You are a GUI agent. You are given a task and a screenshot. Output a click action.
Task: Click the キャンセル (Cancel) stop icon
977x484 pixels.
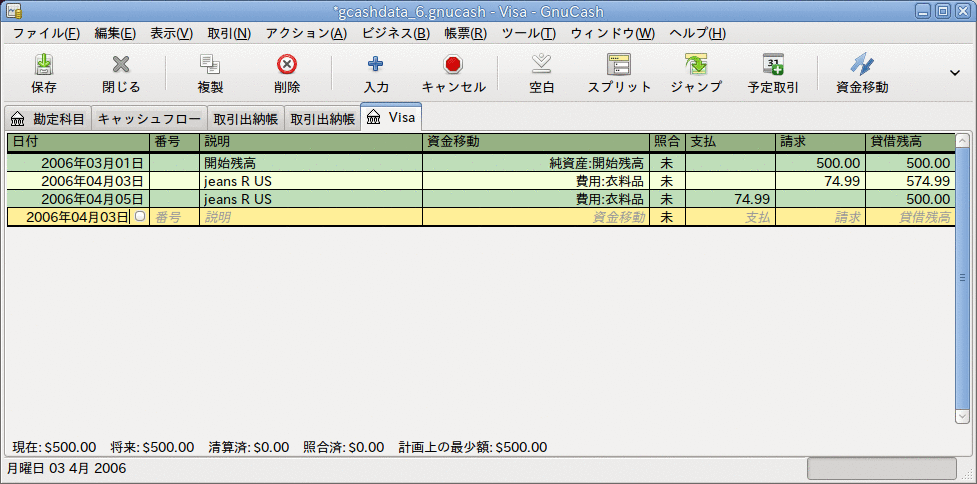click(x=454, y=65)
